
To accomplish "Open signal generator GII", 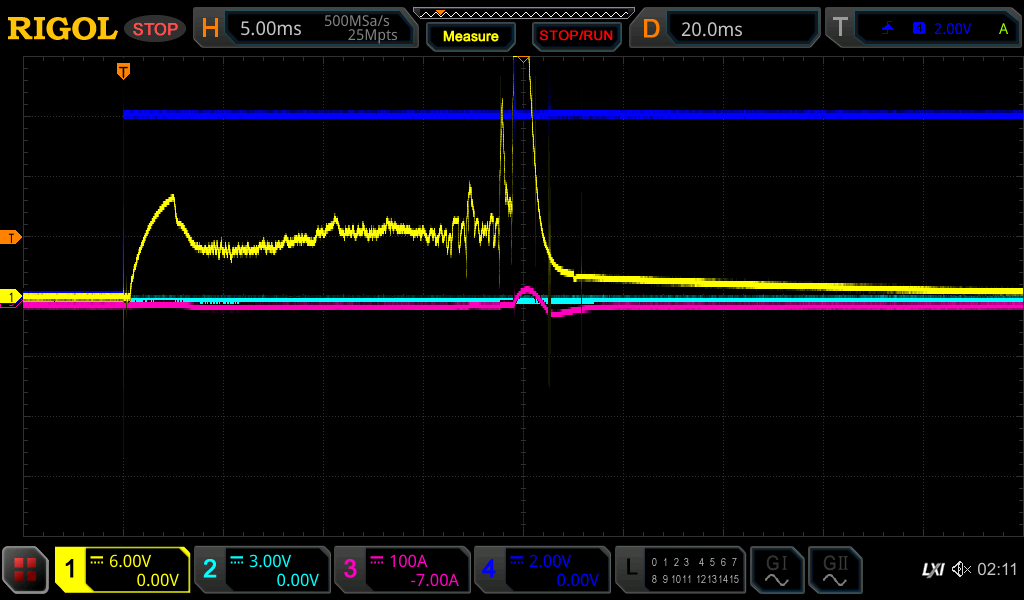I will 834,569.
